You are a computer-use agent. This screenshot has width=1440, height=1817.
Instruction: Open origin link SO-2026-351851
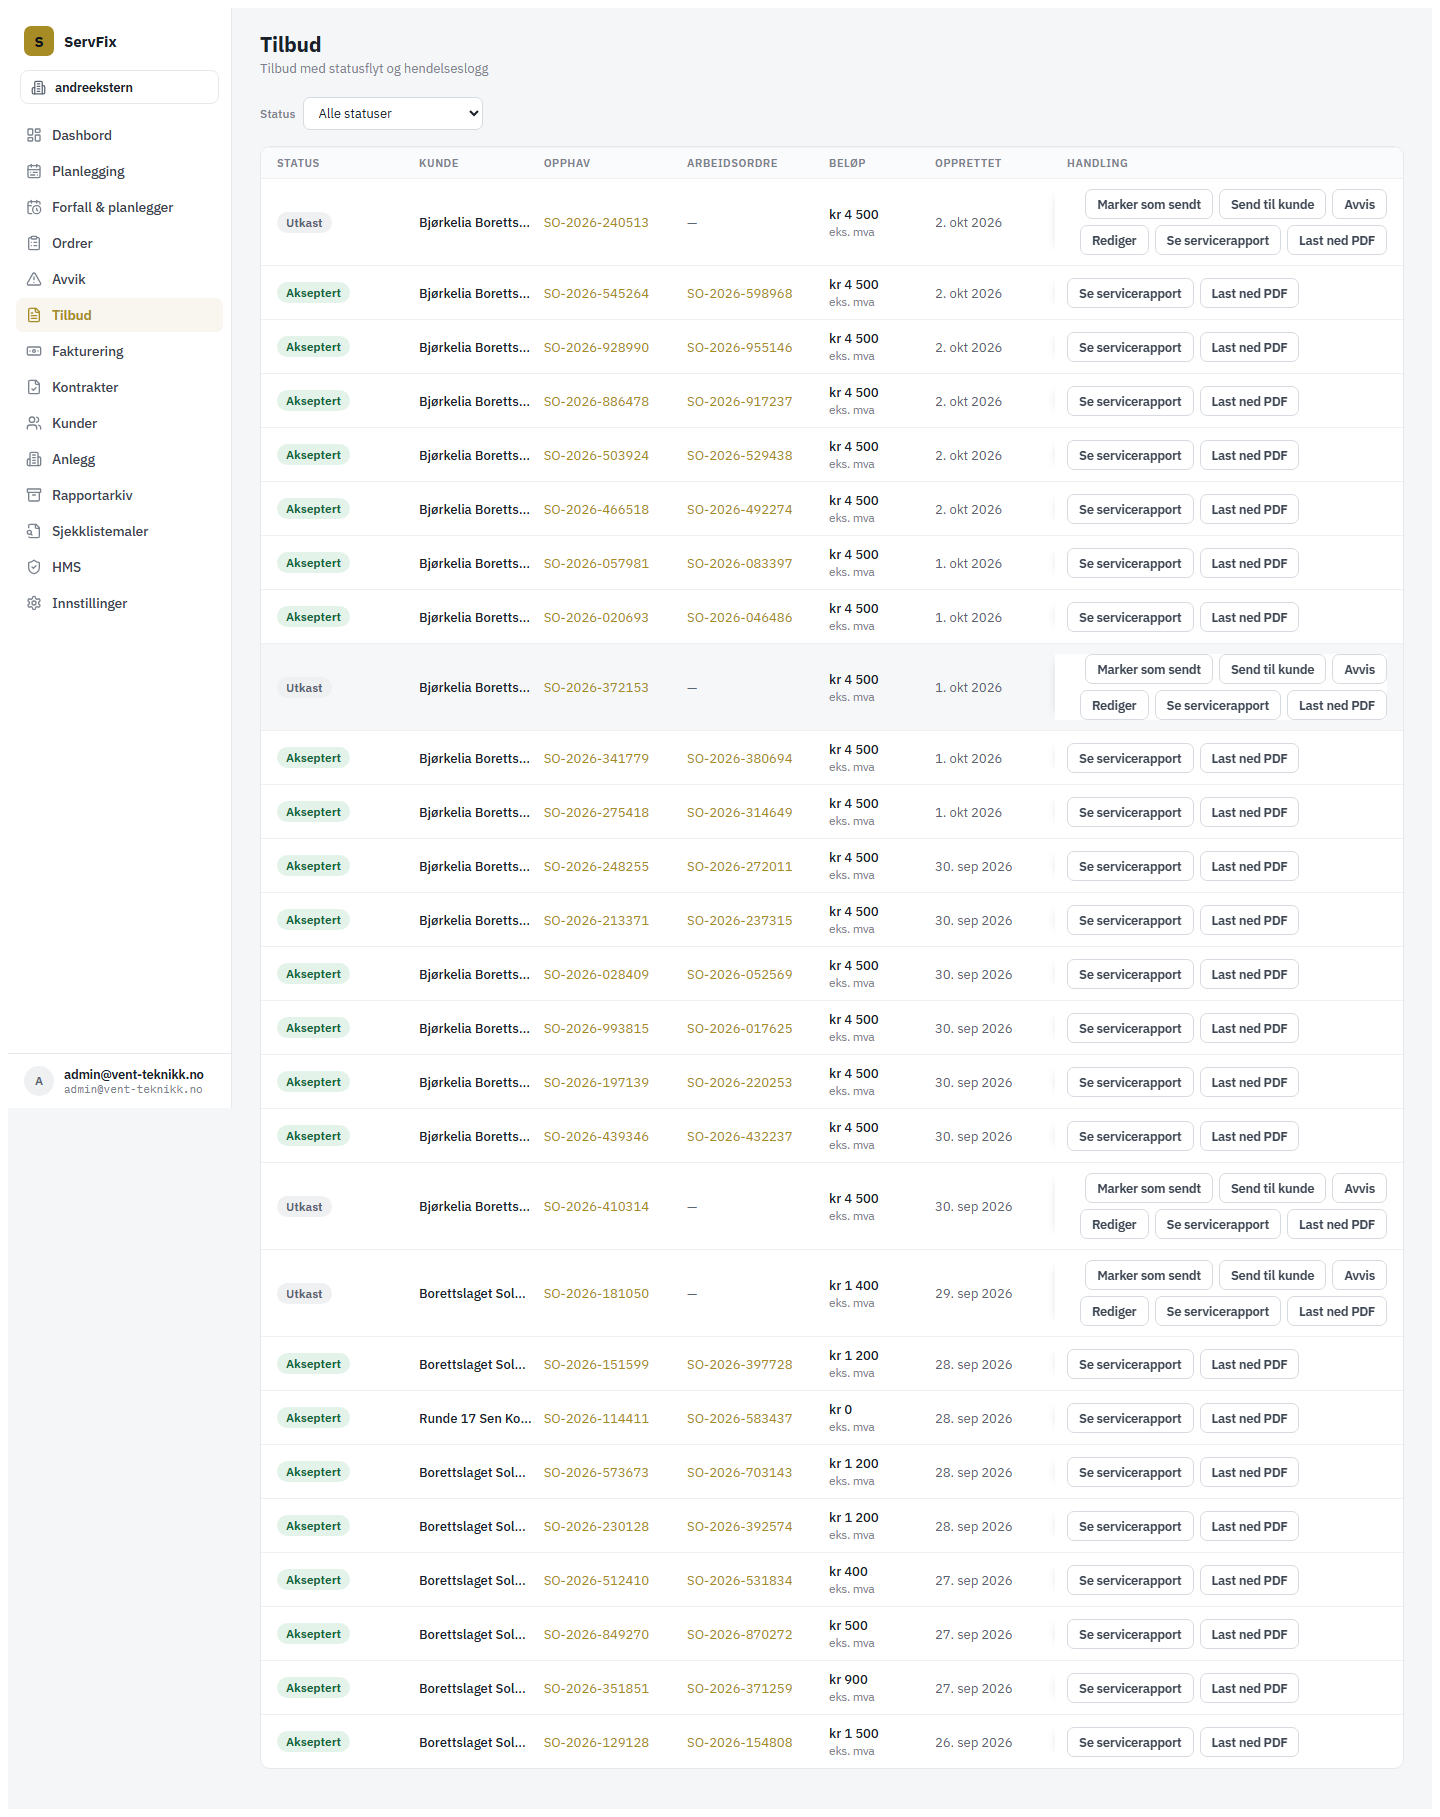pos(596,1688)
